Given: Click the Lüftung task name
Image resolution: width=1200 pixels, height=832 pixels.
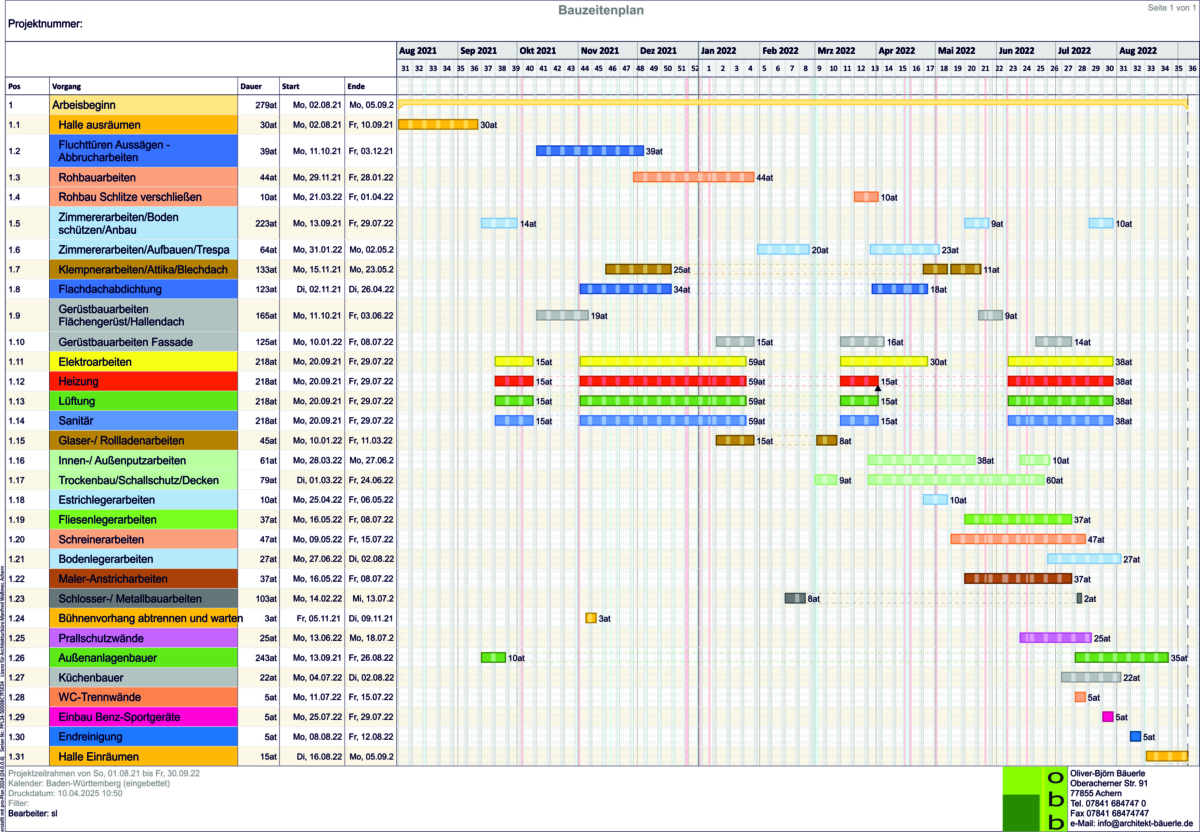Looking at the screenshot, I should [78, 401].
